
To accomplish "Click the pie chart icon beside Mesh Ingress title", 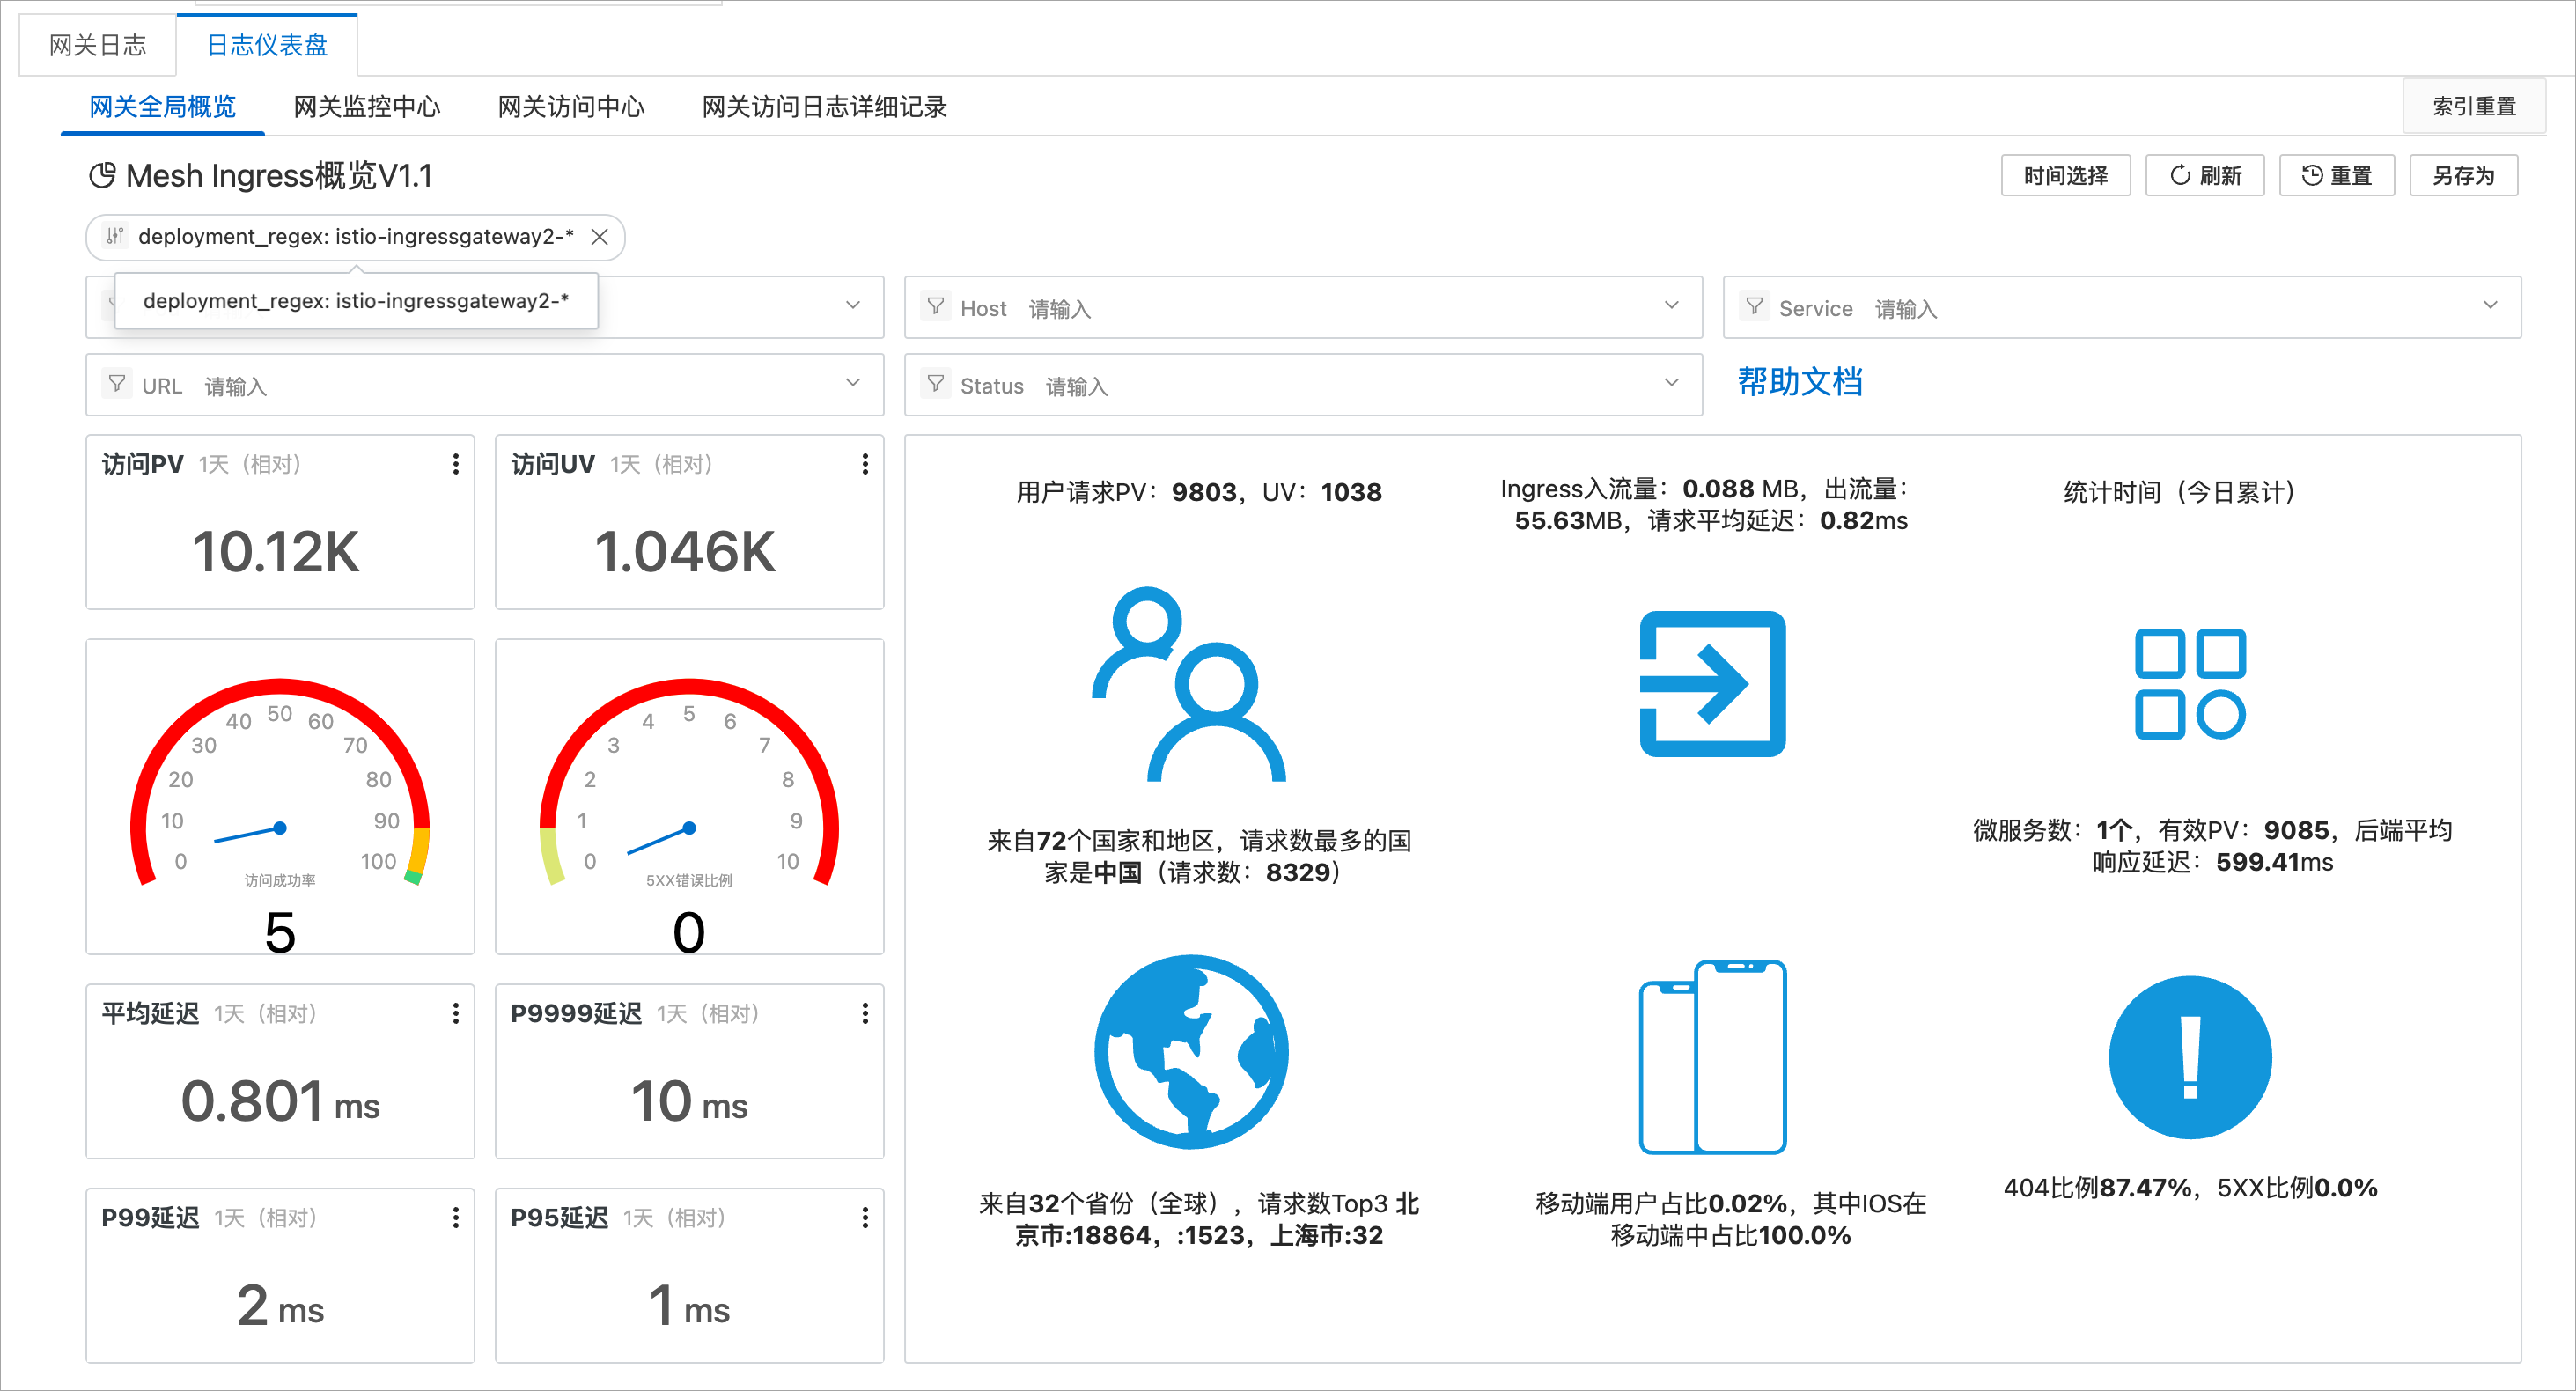I will pos(102,176).
